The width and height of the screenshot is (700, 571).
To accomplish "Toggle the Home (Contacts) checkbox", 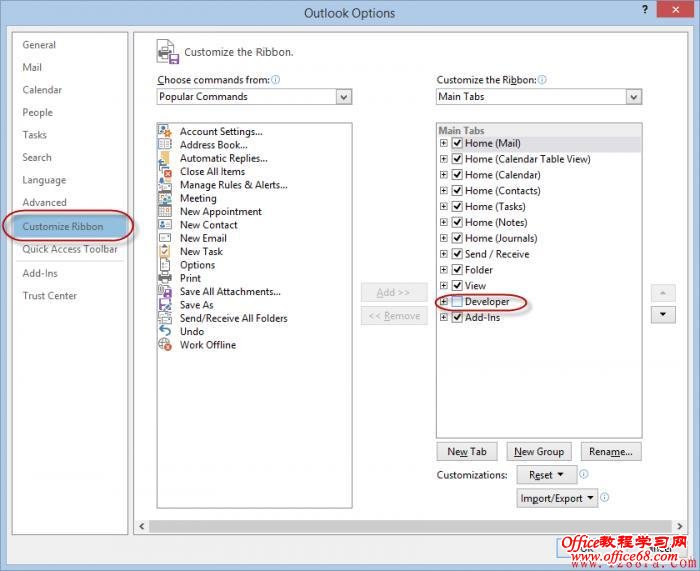I will click(x=457, y=191).
